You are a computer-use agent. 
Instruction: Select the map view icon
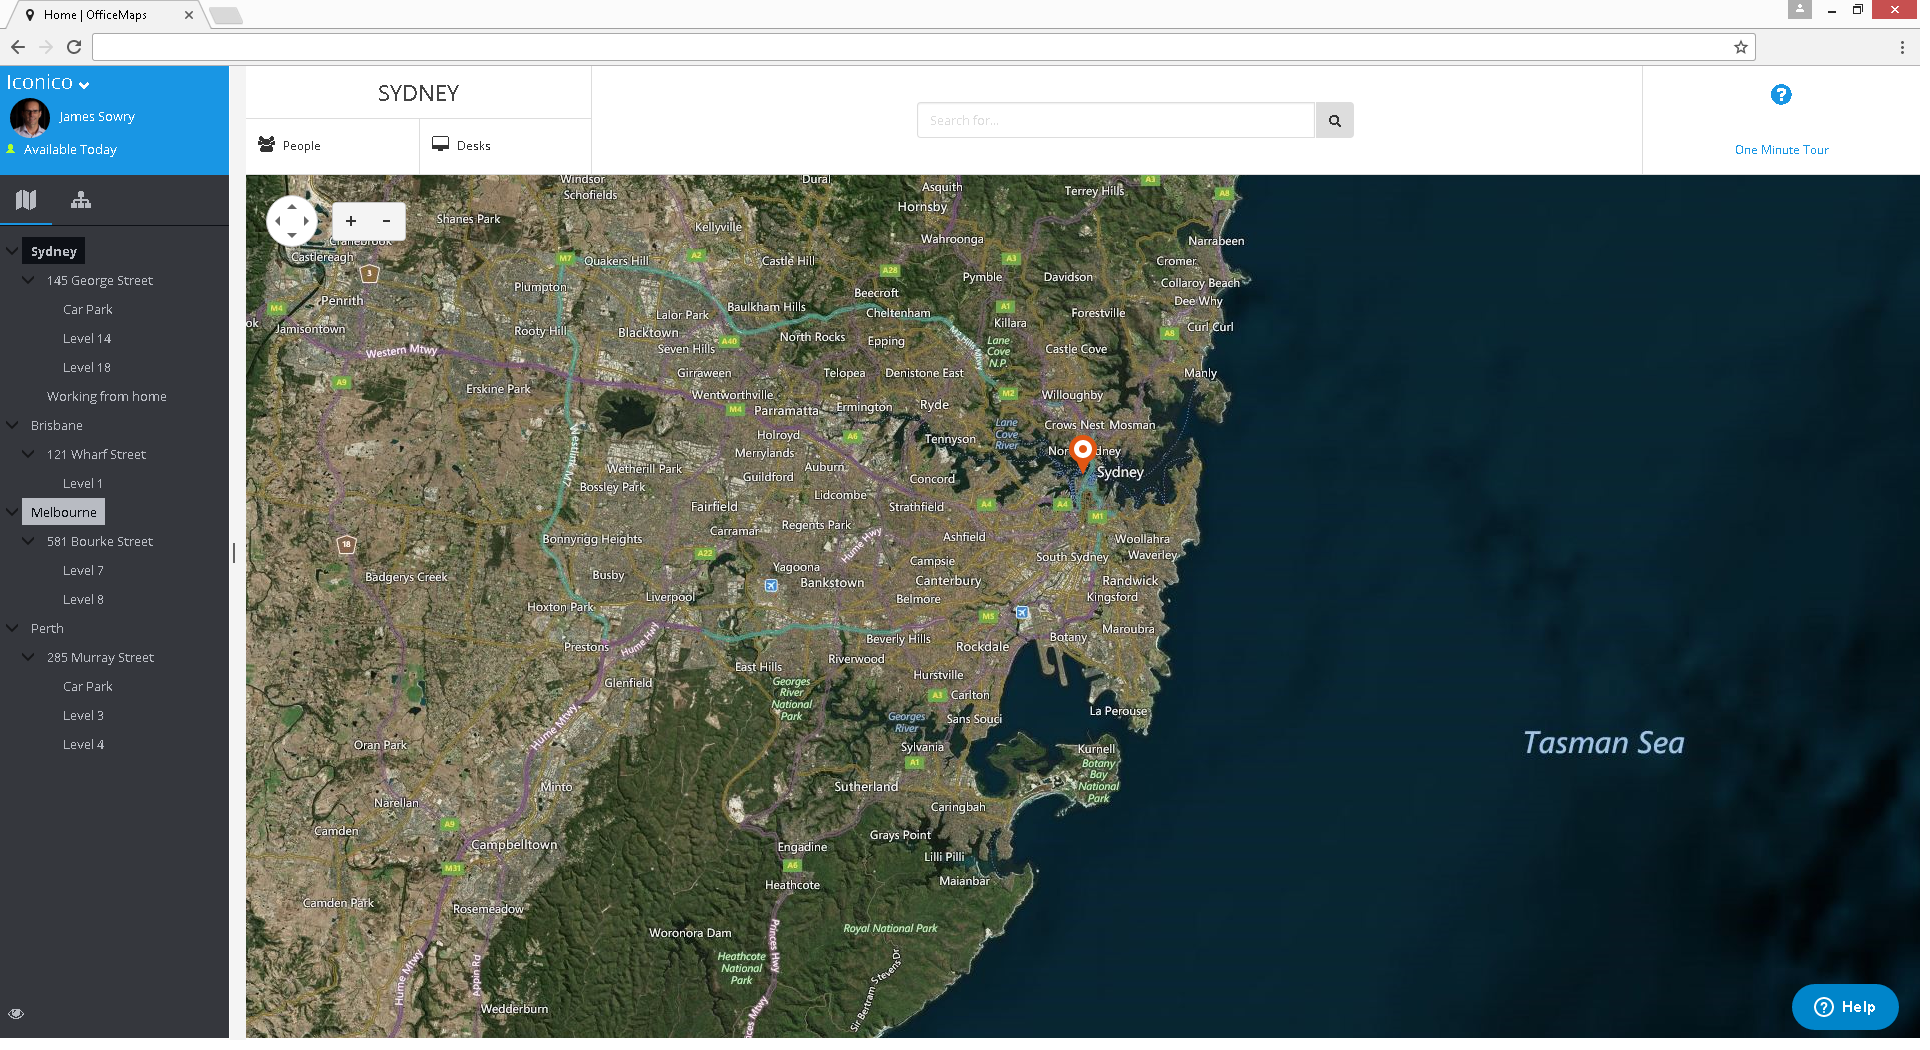pyautogui.click(x=26, y=200)
